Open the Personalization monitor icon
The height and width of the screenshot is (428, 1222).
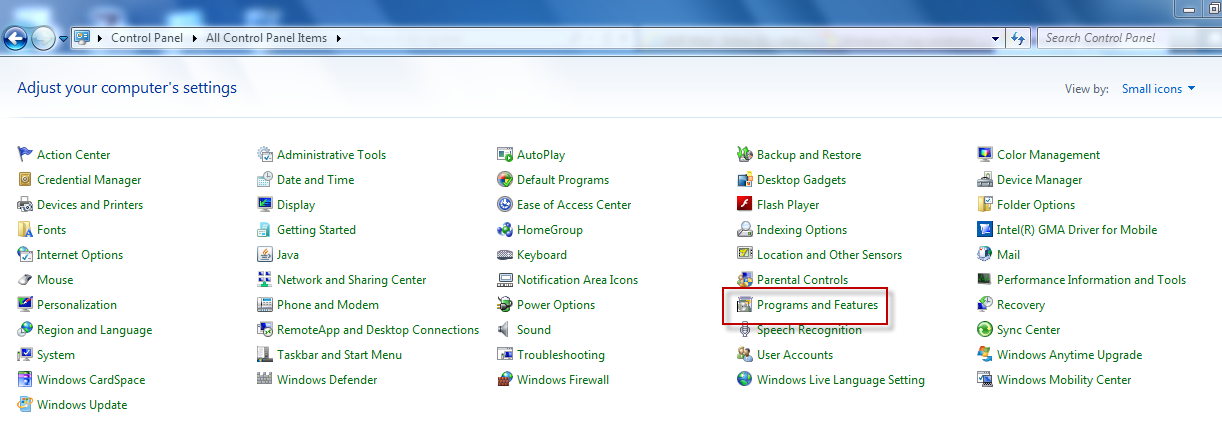coord(25,304)
